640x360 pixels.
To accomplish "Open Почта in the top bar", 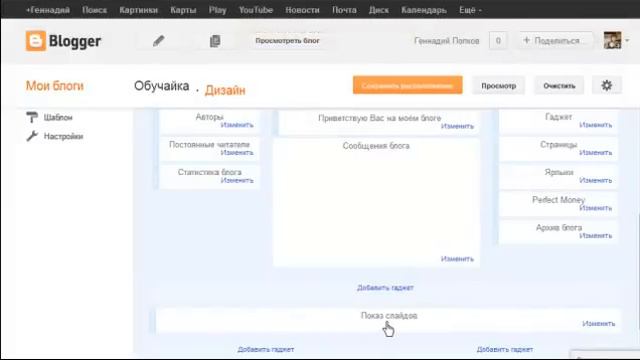I will click(x=344, y=10).
